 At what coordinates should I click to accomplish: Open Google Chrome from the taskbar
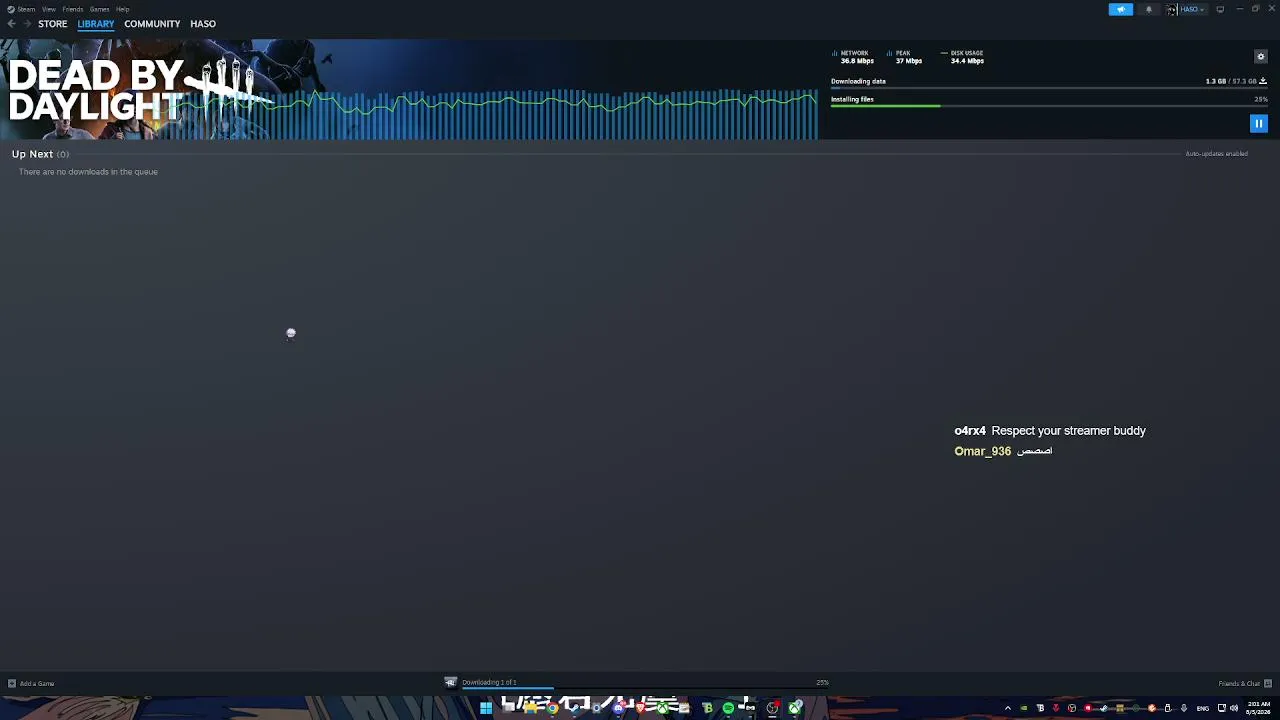[552, 708]
